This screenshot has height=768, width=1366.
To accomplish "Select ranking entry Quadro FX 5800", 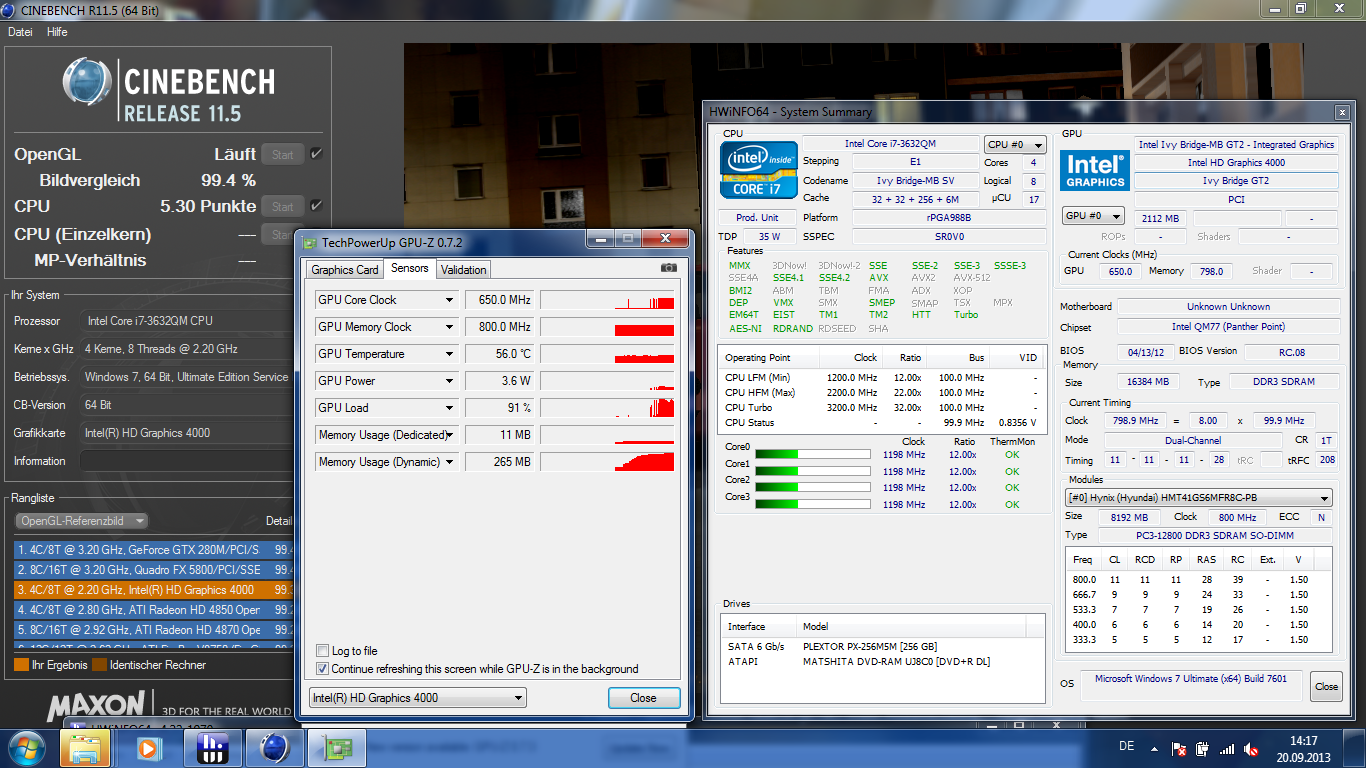I will [x=152, y=570].
